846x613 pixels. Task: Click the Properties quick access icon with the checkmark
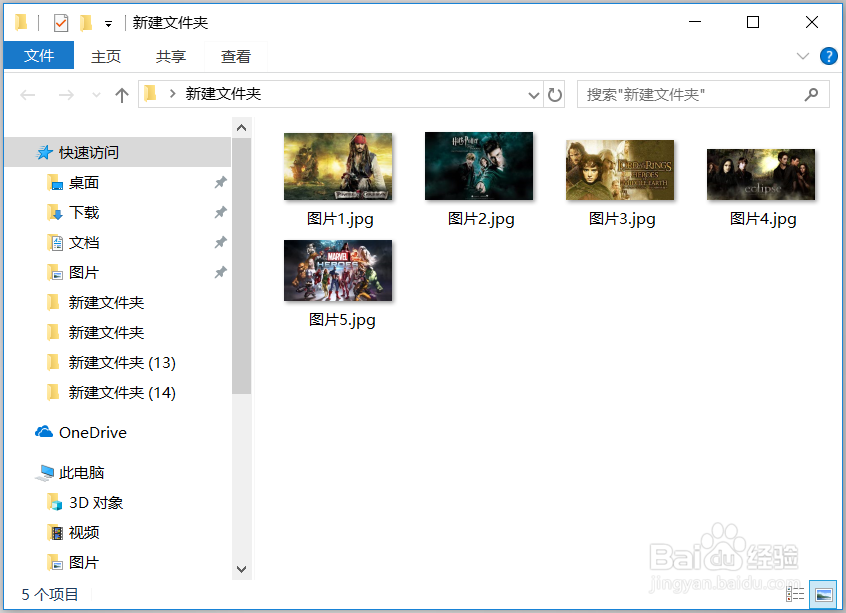point(61,23)
